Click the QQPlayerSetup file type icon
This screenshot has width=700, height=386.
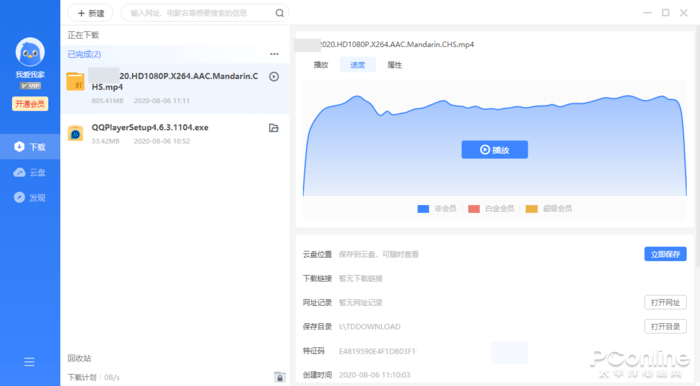75,133
